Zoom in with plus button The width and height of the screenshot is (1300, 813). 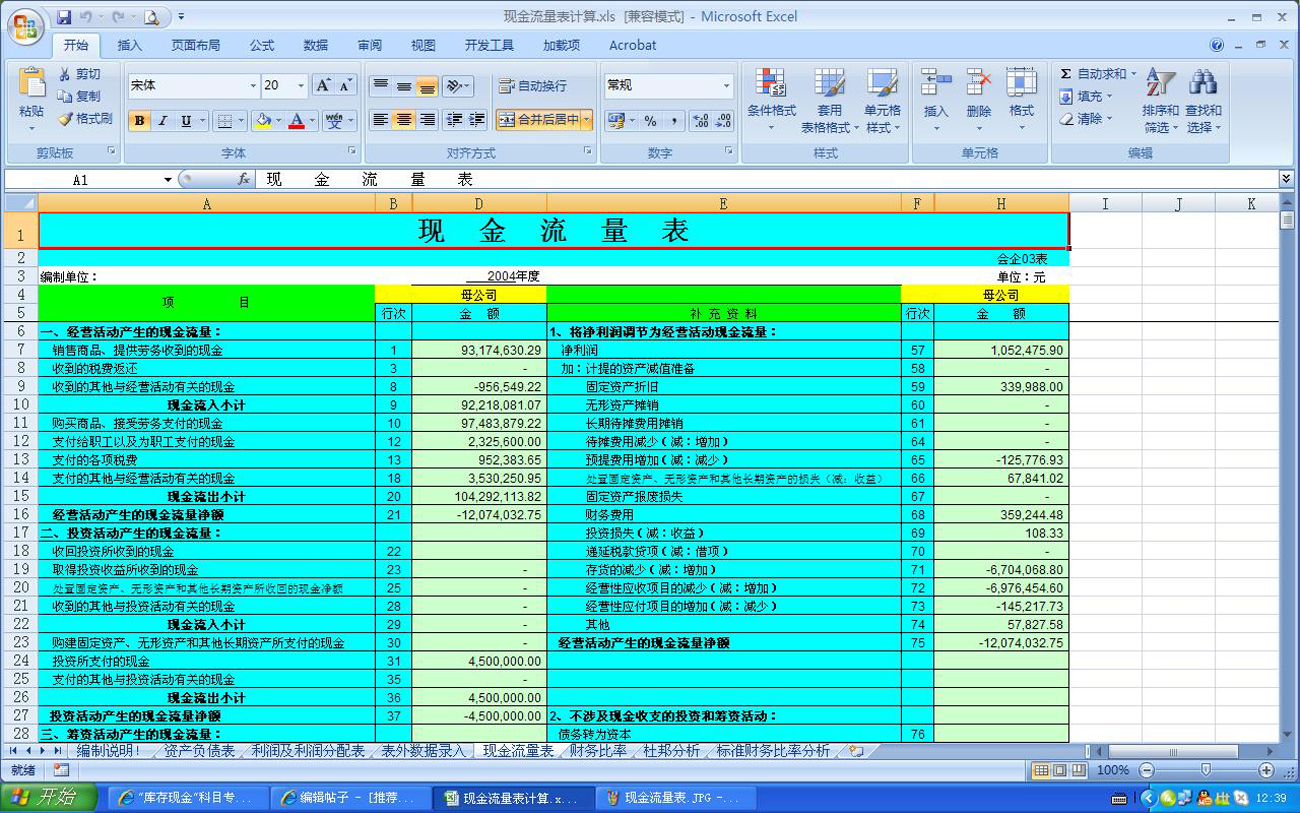pos(1266,770)
